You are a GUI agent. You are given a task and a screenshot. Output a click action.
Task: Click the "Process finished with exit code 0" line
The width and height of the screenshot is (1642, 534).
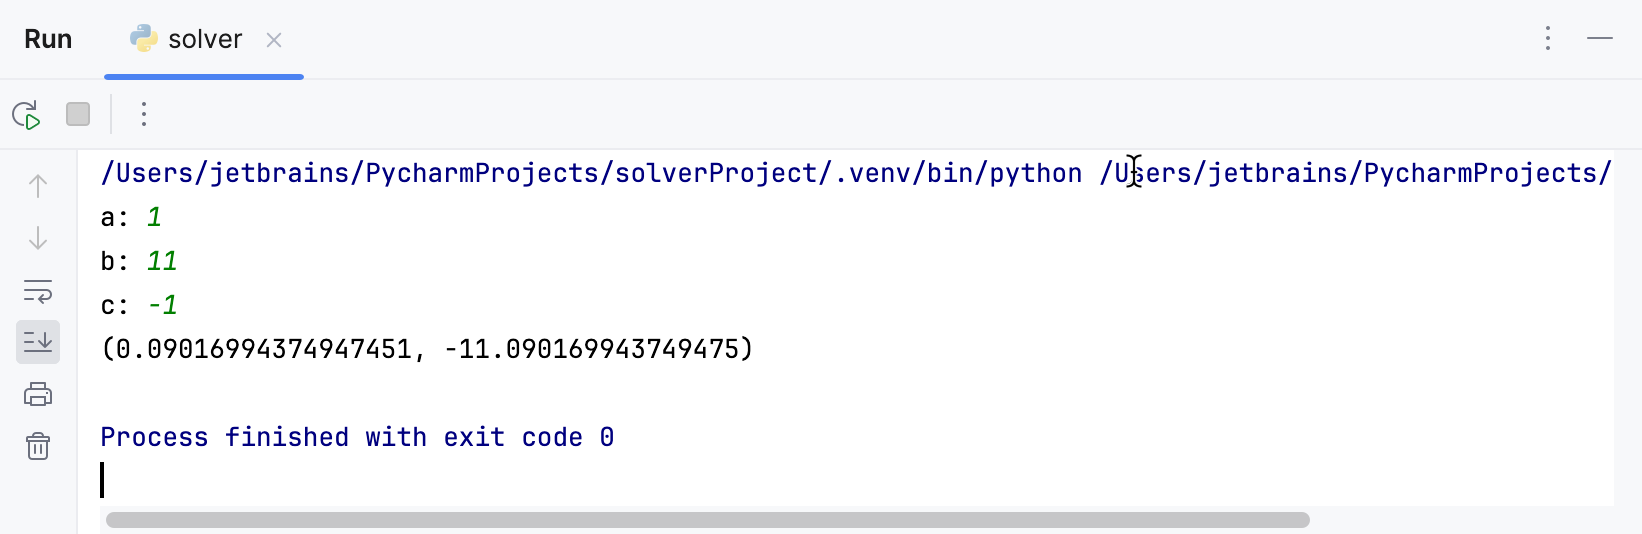pyautogui.click(x=357, y=438)
